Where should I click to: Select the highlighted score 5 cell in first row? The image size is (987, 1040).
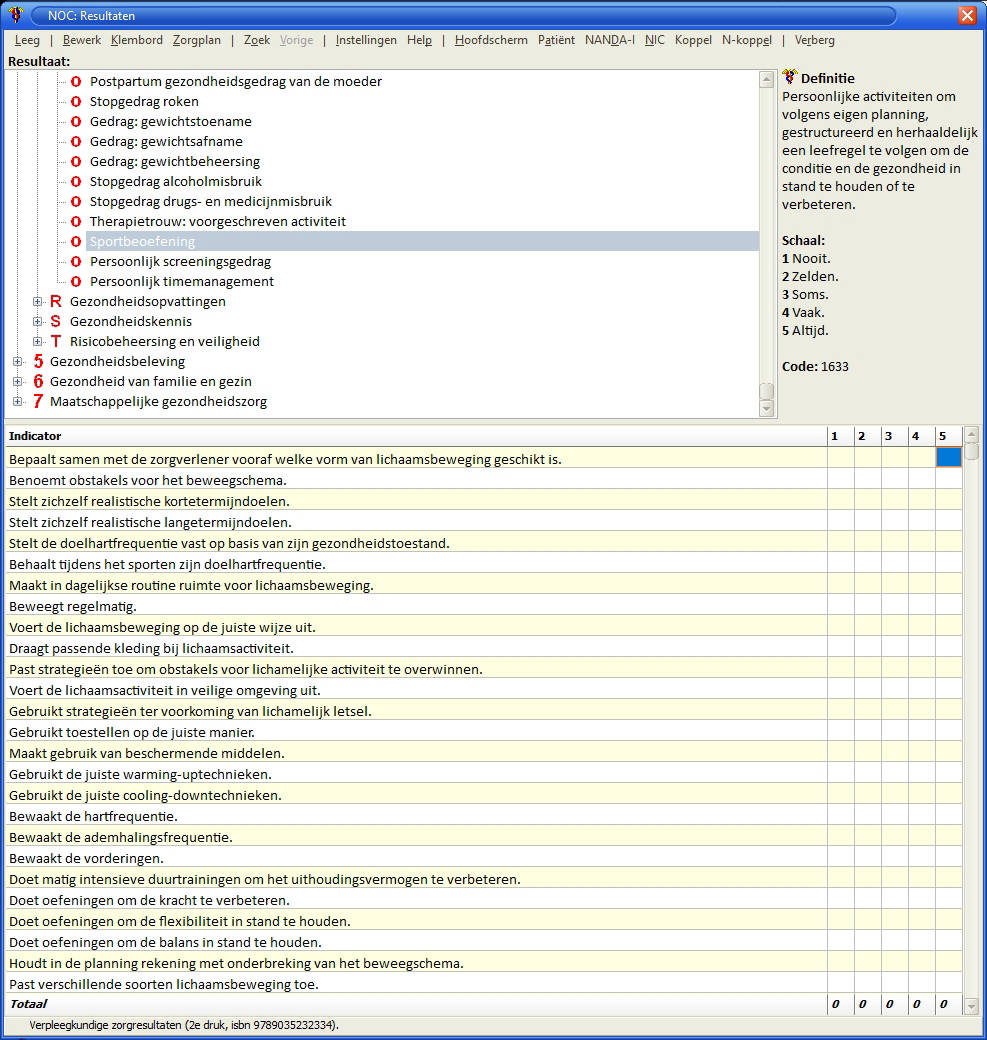point(948,458)
